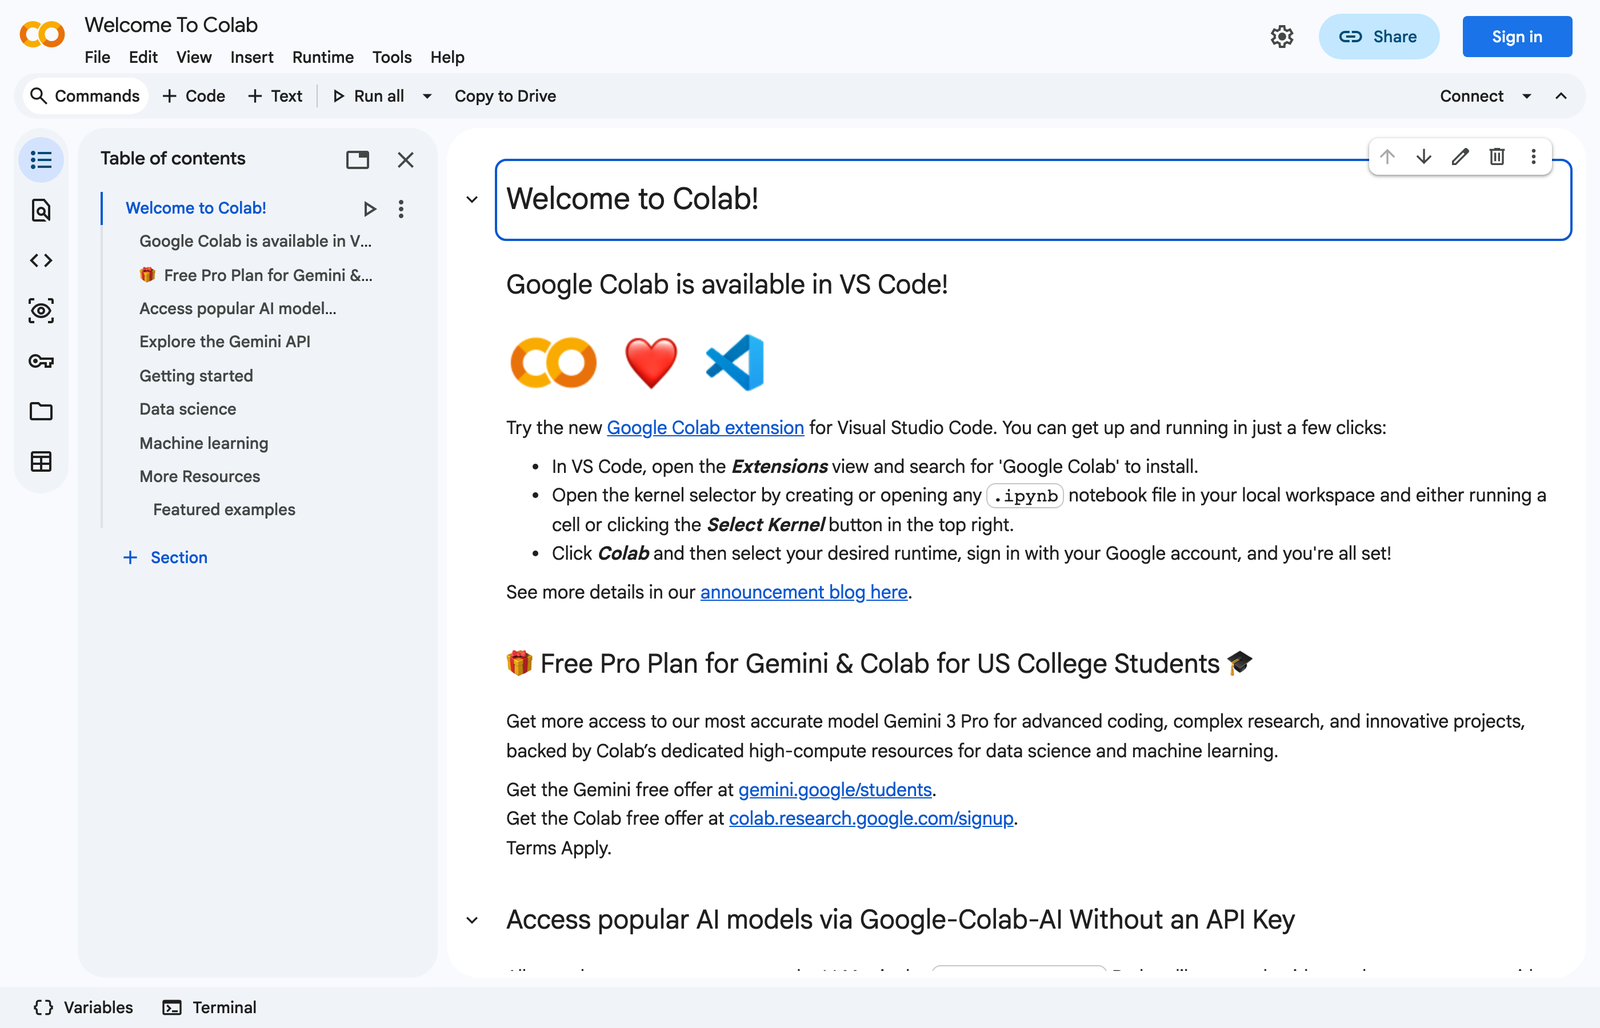Image resolution: width=1600 pixels, height=1028 pixels.
Task: Follow the gemini.google/students link
Action: pos(834,790)
